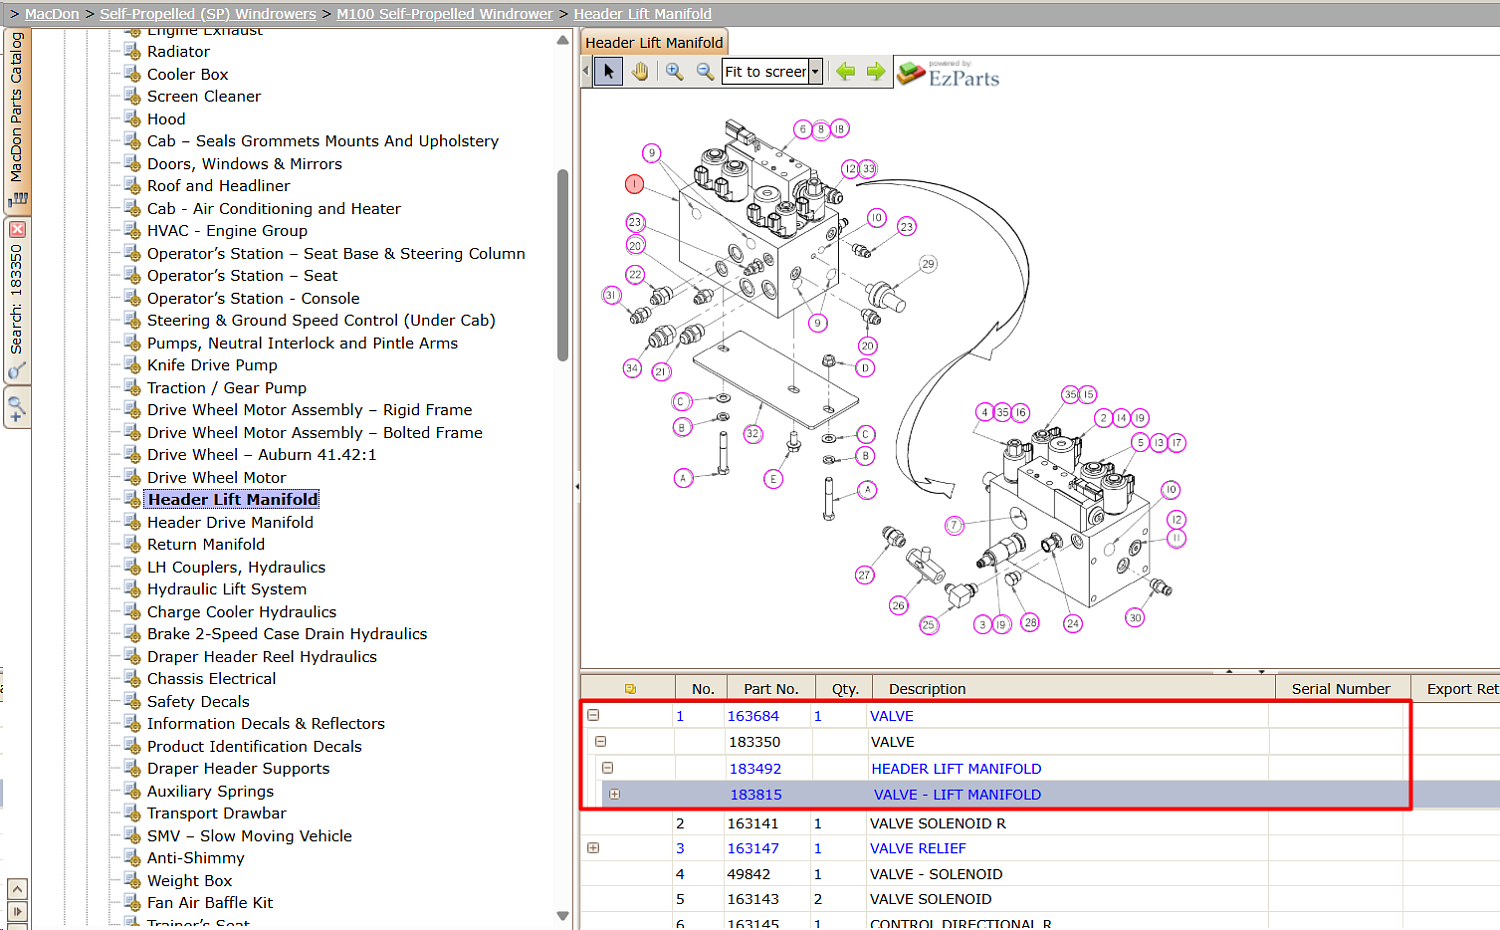Open Header Lift Manifold breadcrumb link
1500x930 pixels.
tap(643, 14)
